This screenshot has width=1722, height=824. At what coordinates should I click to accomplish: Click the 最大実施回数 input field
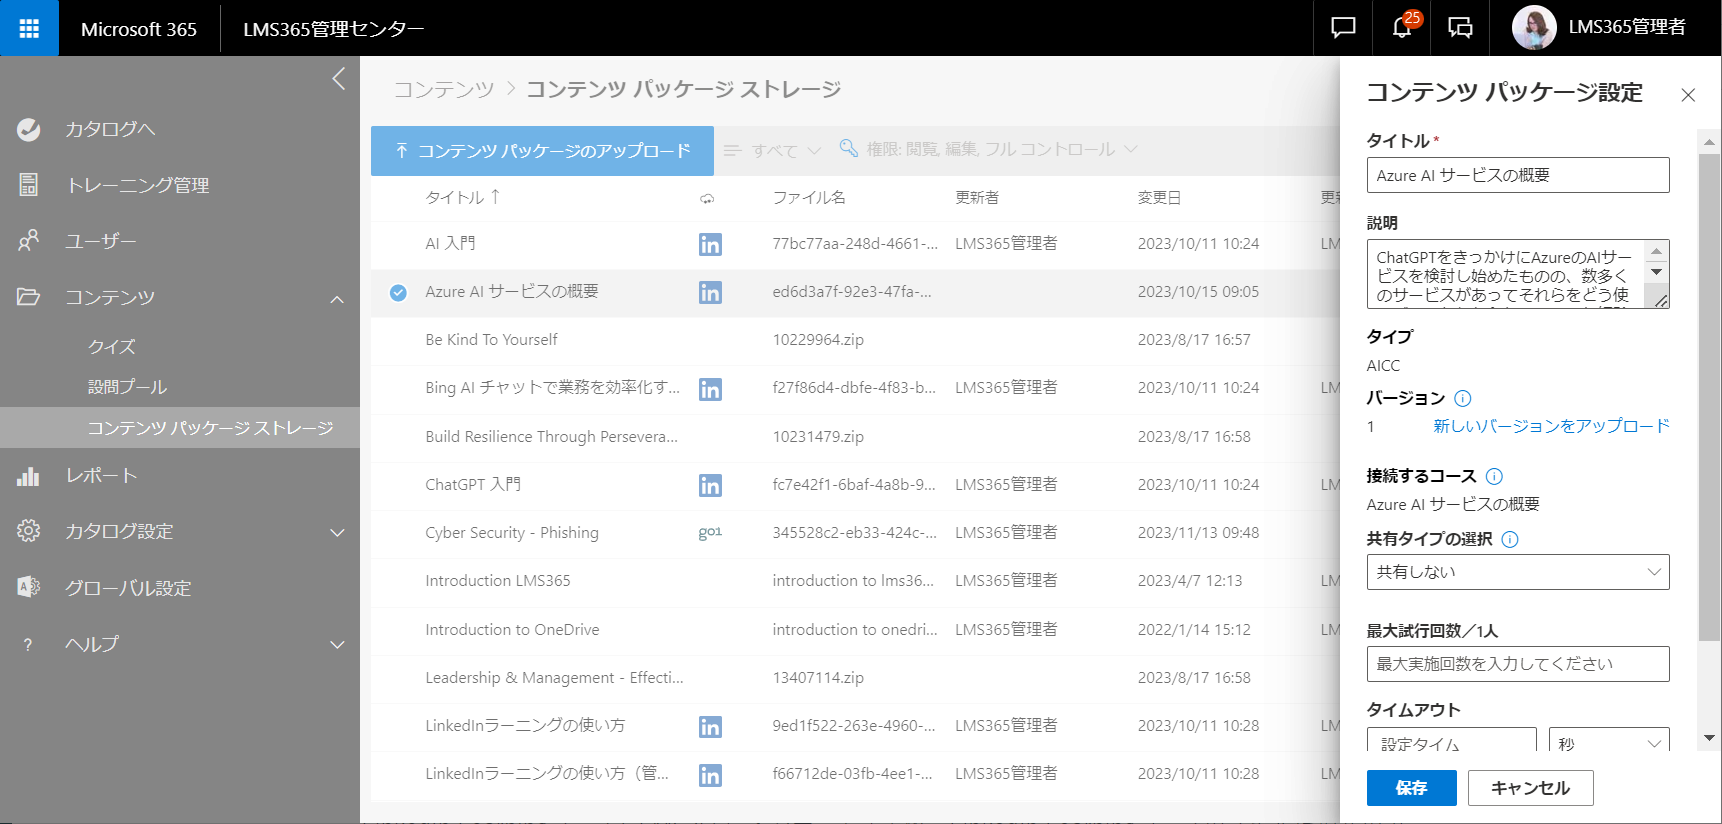pos(1518,664)
